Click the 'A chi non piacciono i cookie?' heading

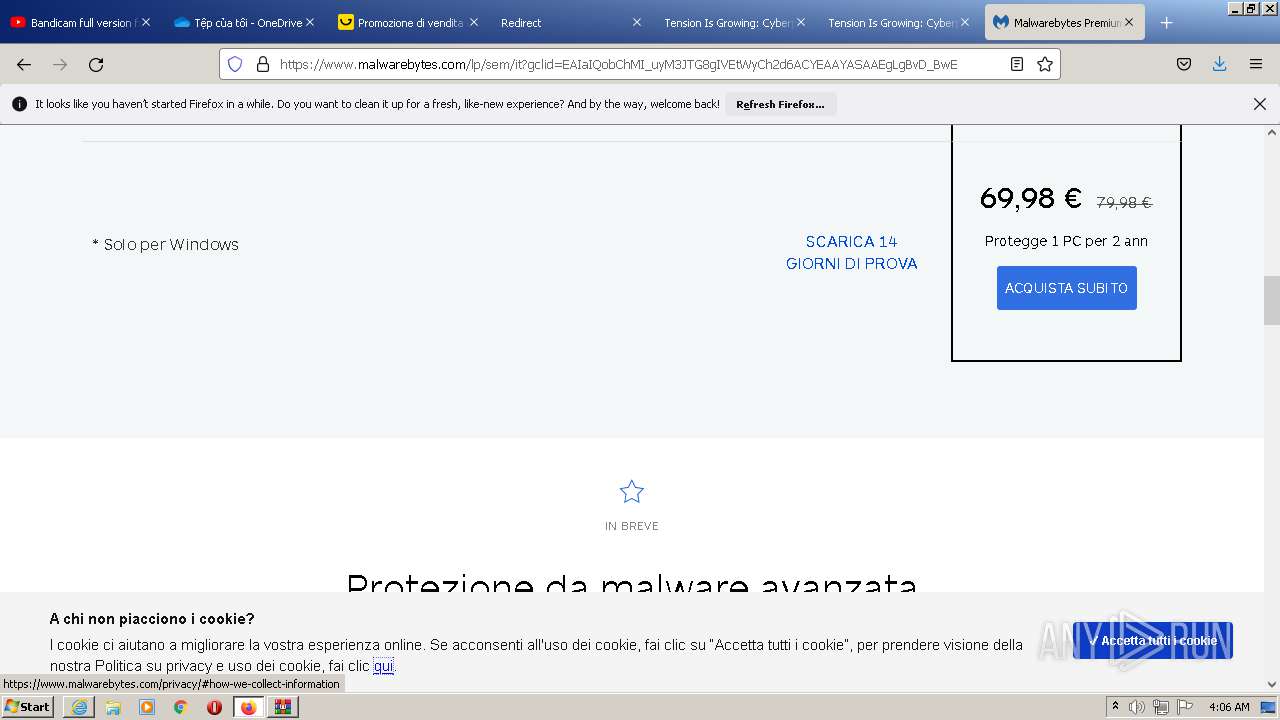(152, 619)
